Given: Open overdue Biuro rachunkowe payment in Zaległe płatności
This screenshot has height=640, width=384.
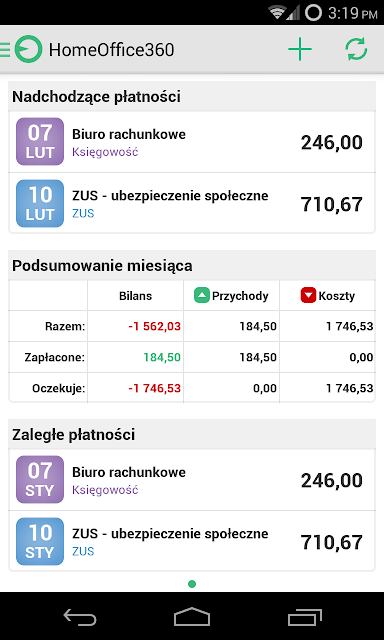Looking at the screenshot, I should click(x=192, y=480).
